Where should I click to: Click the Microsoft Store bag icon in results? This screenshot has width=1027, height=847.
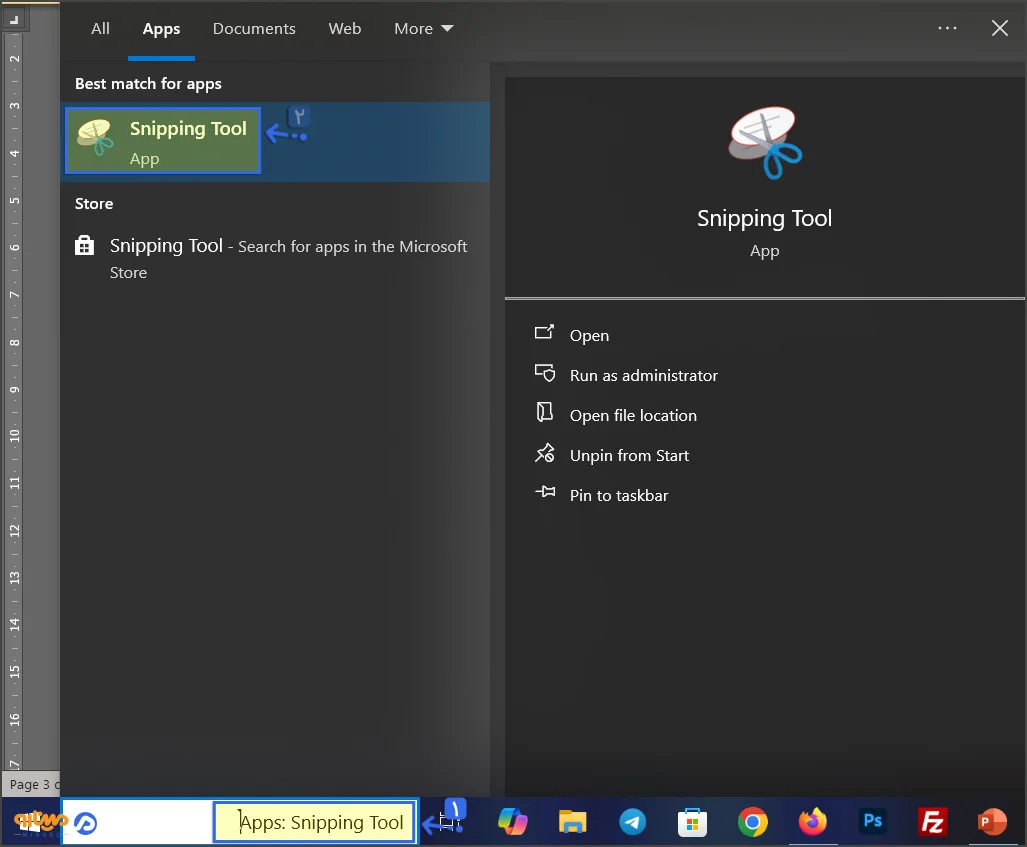coord(84,246)
